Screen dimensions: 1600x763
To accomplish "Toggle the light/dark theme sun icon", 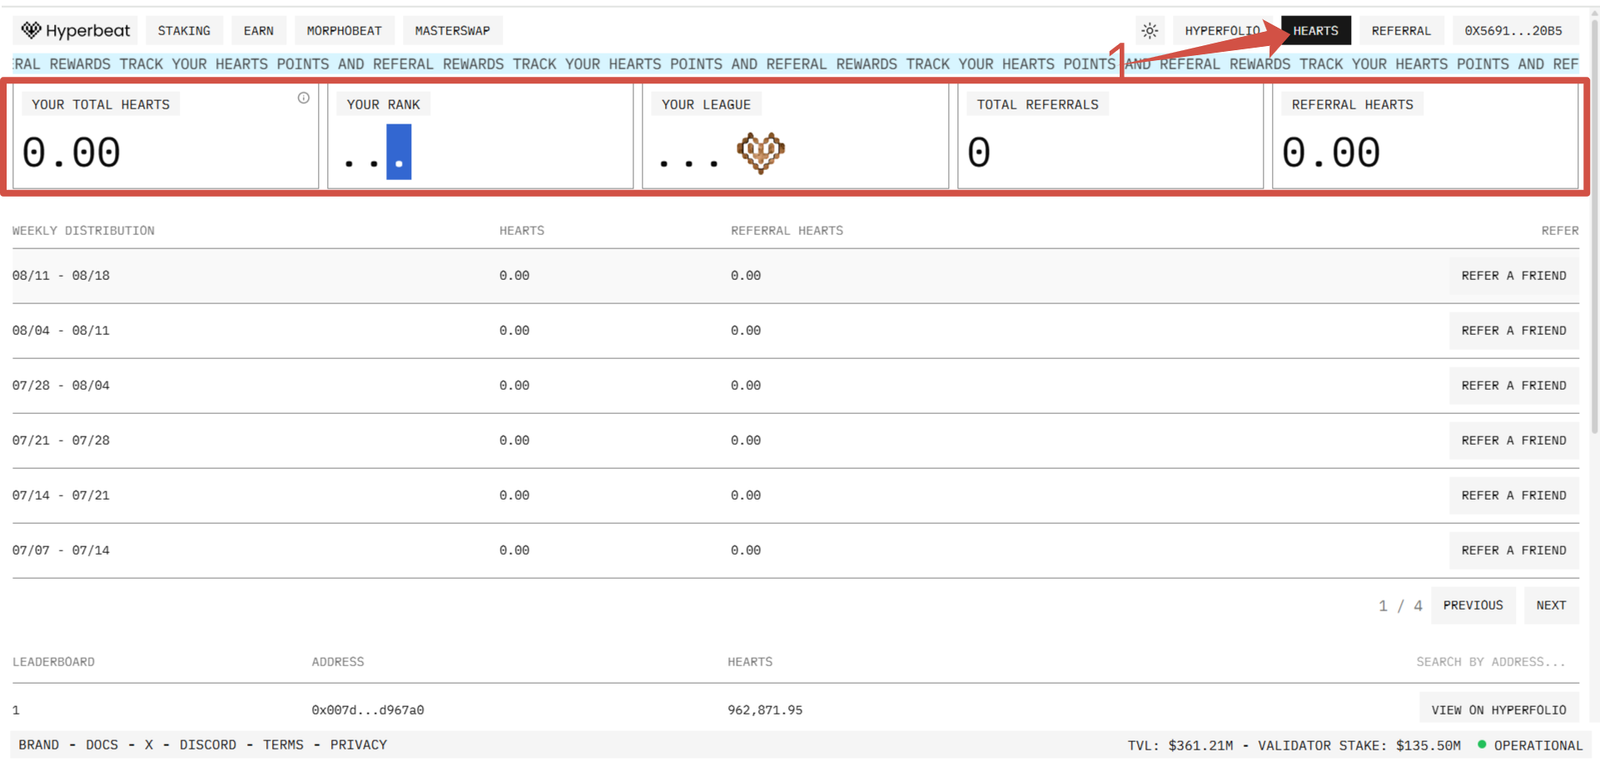I will coord(1149,31).
